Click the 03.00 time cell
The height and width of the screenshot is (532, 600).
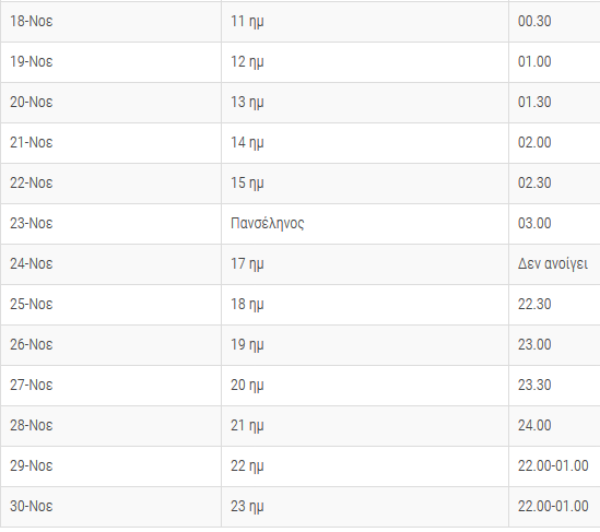(x=554, y=224)
